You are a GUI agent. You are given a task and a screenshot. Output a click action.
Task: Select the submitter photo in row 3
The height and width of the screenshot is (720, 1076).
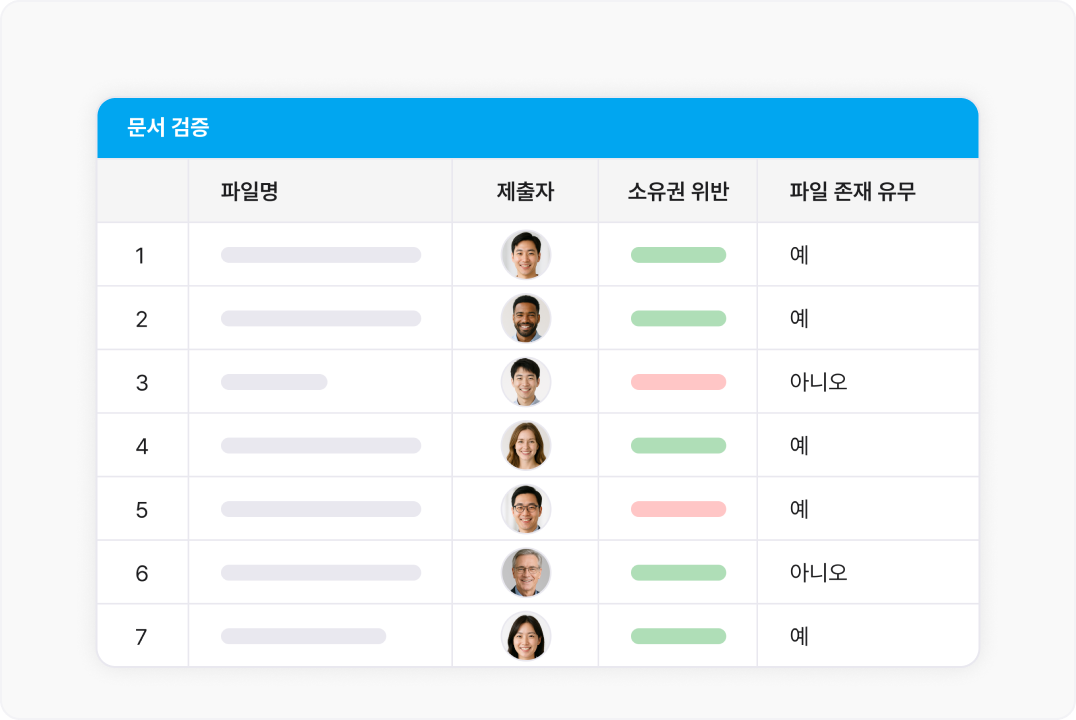526,382
